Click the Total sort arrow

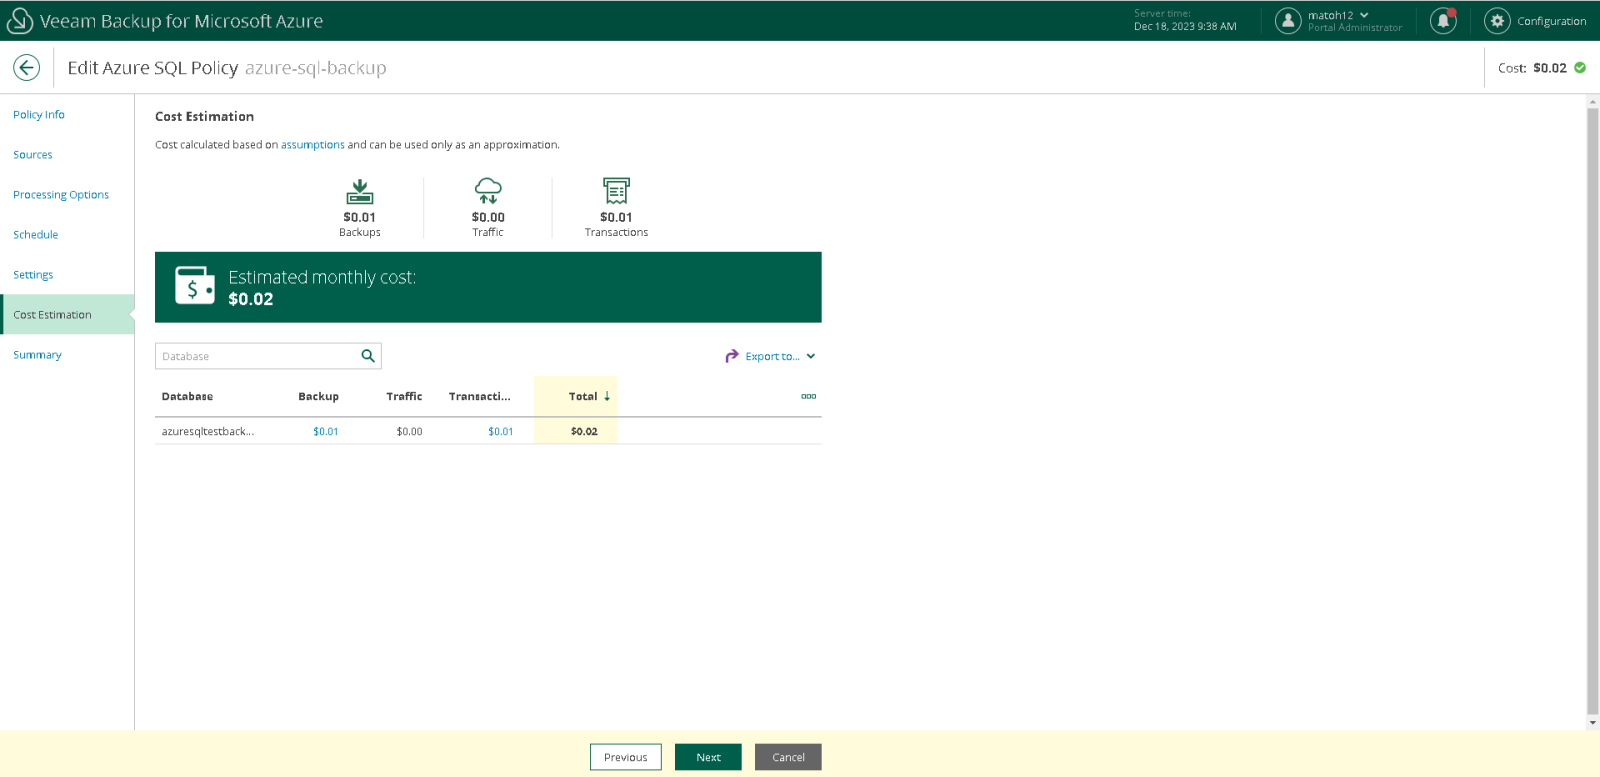pyautogui.click(x=607, y=397)
